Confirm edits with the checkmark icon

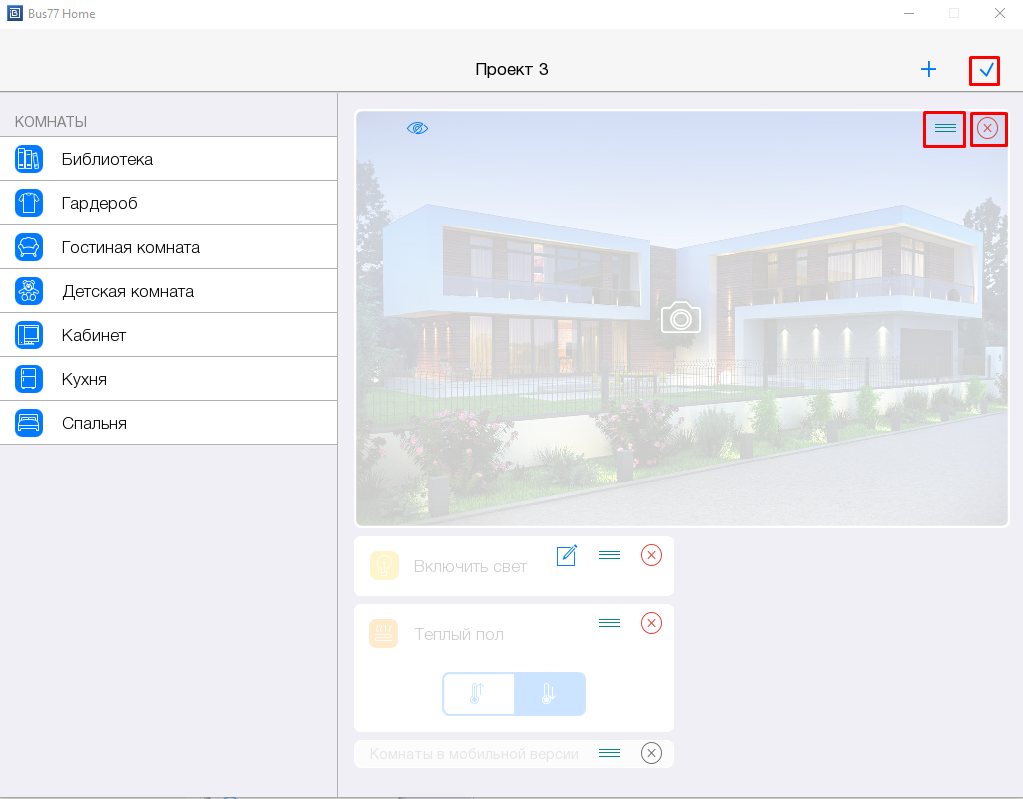(x=985, y=70)
